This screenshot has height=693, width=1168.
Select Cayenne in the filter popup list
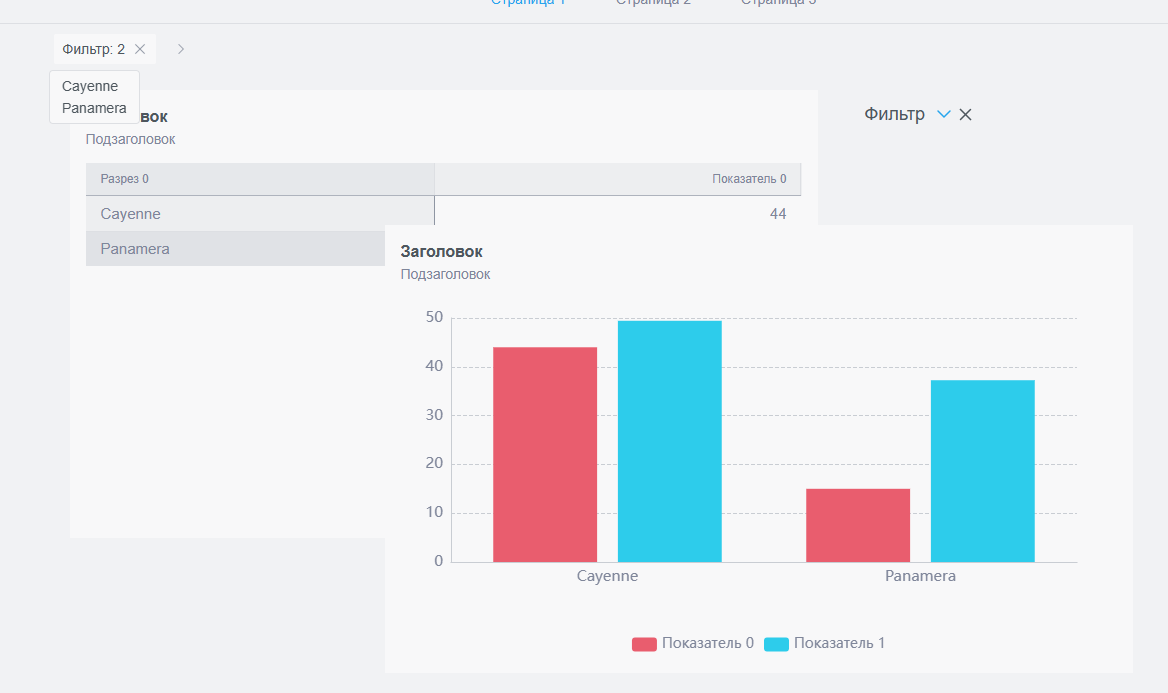90,87
